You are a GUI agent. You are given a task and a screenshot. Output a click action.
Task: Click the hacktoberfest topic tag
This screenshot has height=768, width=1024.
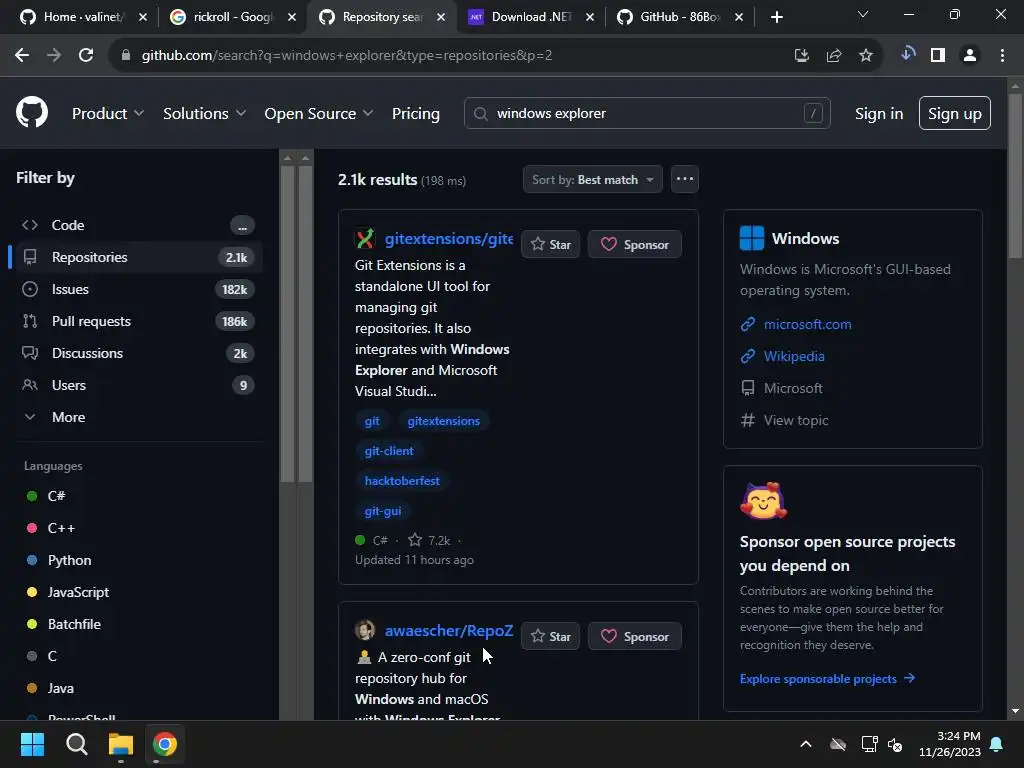(x=402, y=481)
